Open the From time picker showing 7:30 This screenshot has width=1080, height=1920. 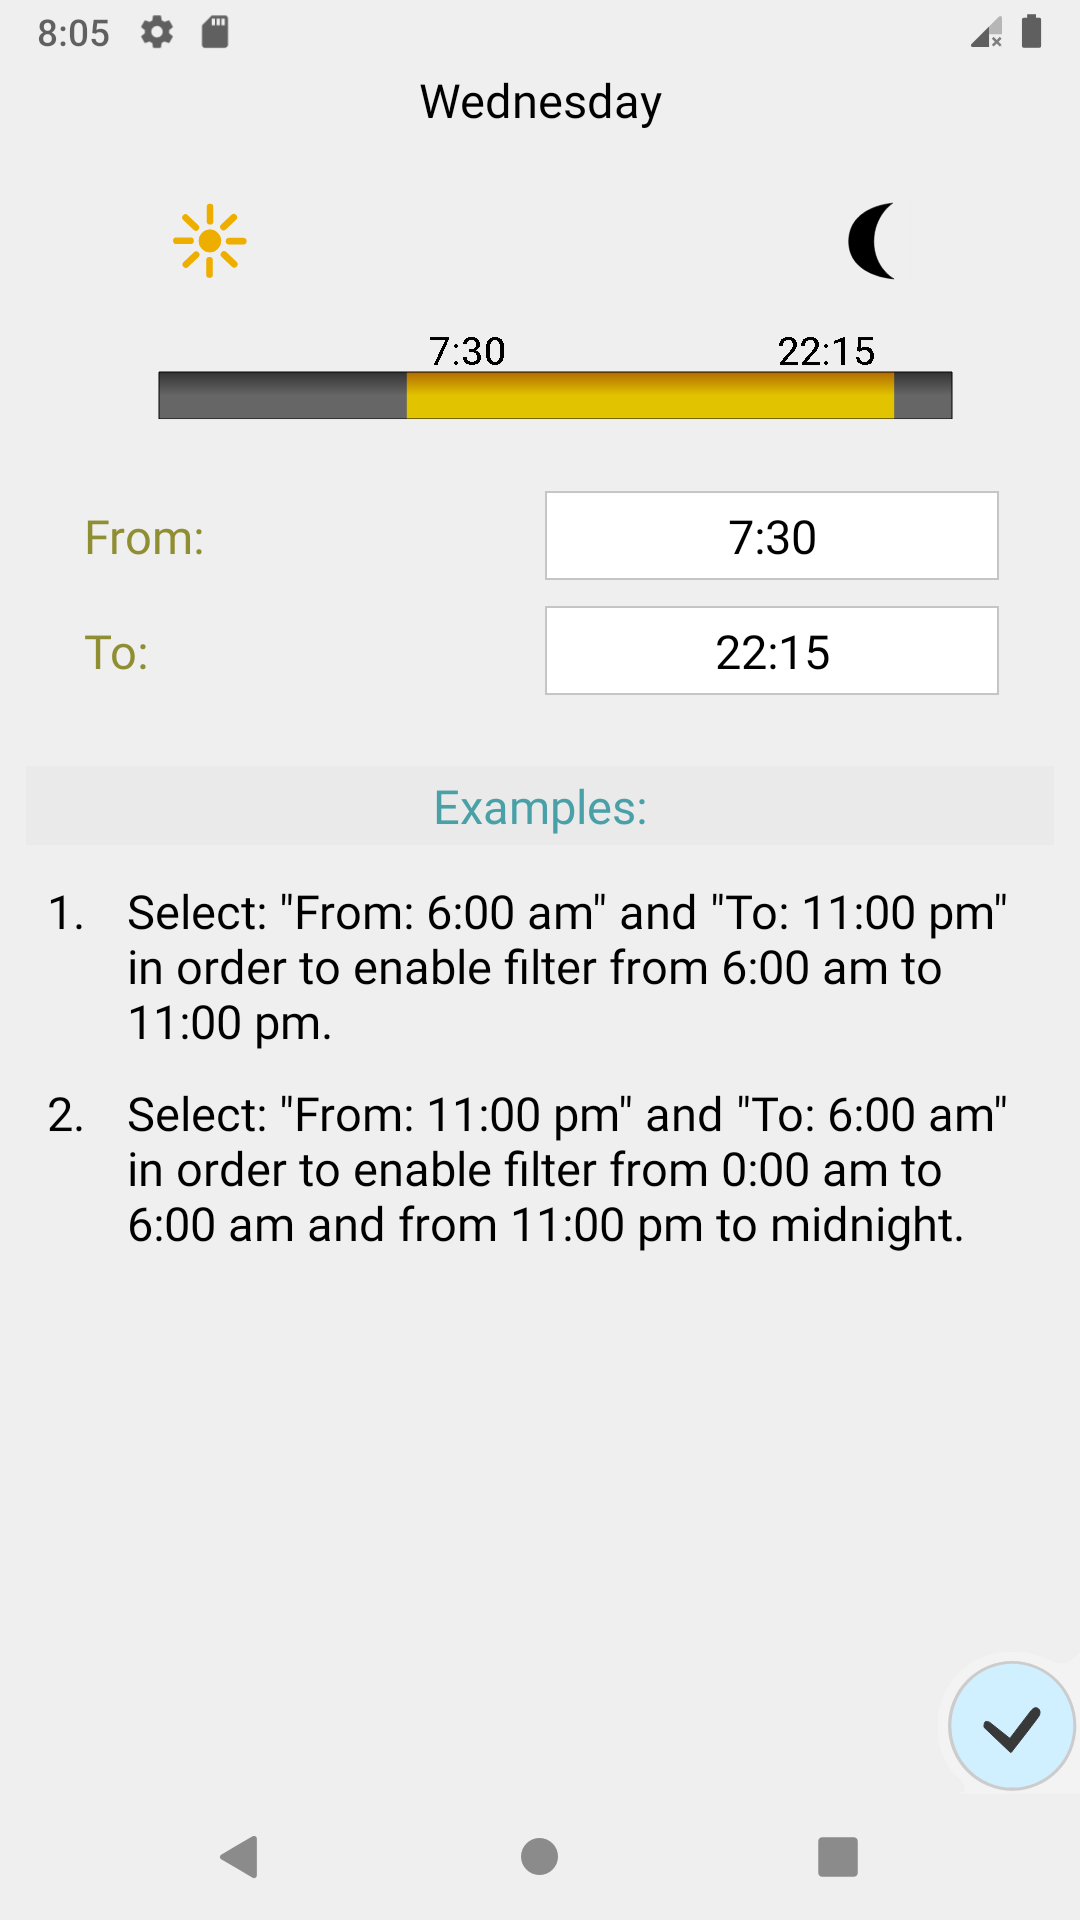pyautogui.click(x=771, y=536)
